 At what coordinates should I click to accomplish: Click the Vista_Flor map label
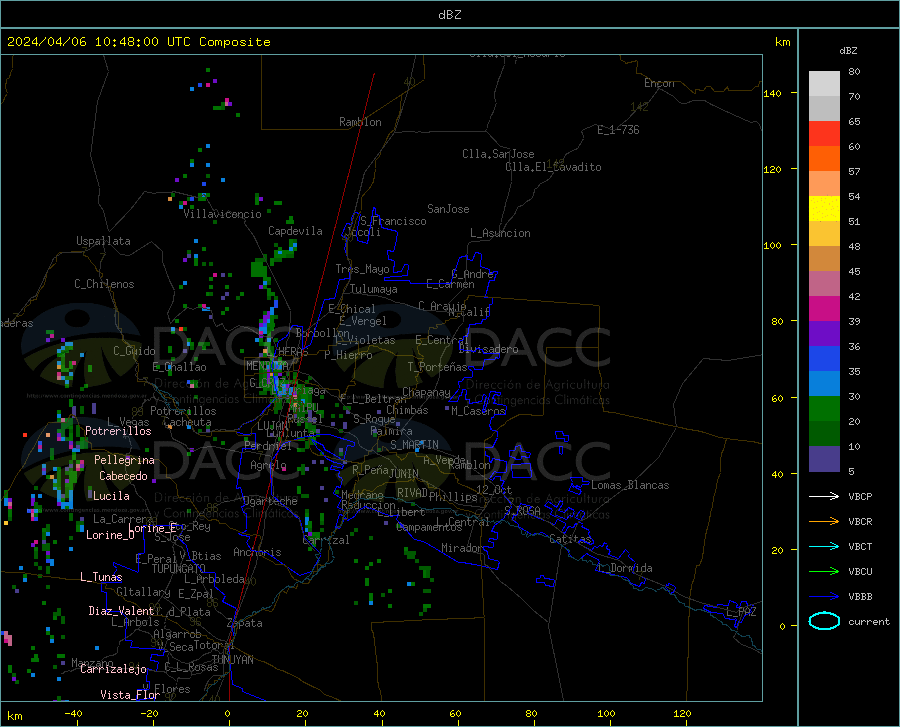[130, 695]
